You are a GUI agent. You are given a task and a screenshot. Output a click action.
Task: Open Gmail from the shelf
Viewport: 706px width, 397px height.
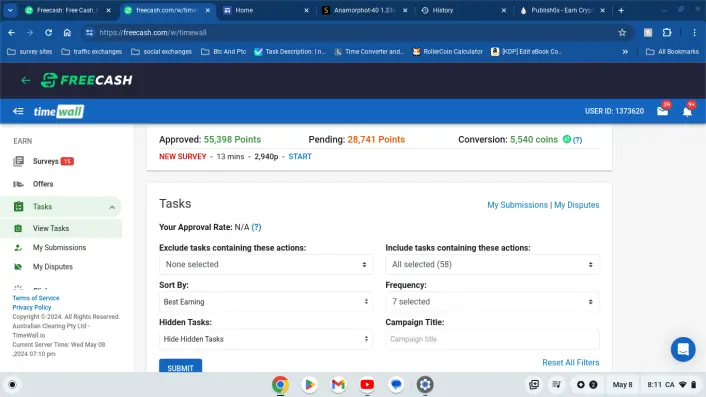[x=338, y=384]
